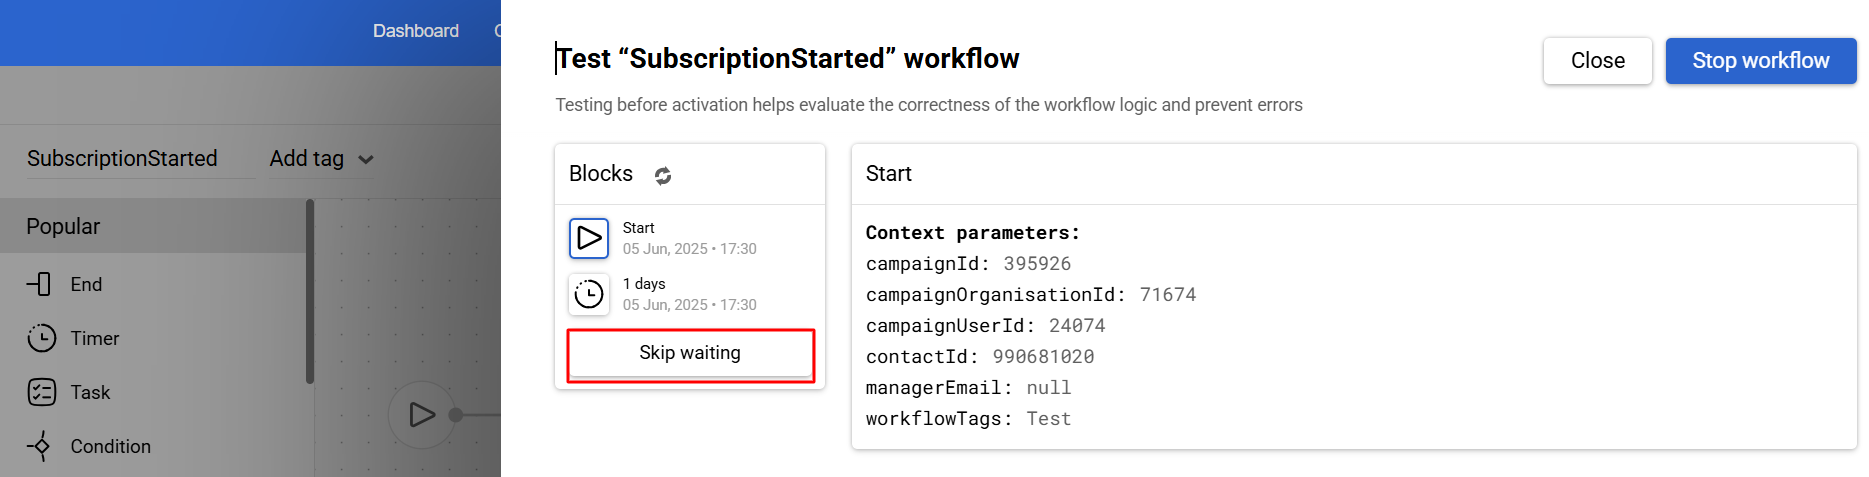The height and width of the screenshot is (477, 1869).
Task: Select the Start entry in Blocks list
Action: point(690,238)
